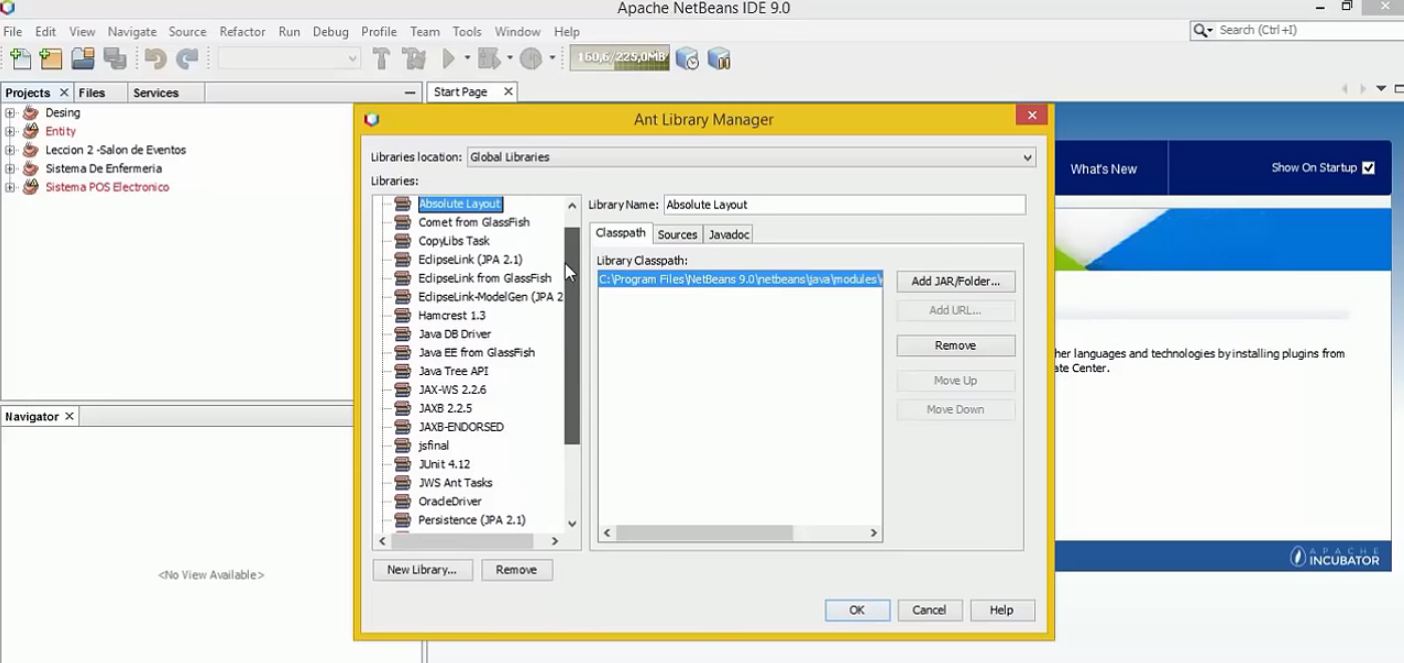Click the New Project toolbar icon
The height and width of the screenshot is (663, 1404).
(x=51, y=59)
